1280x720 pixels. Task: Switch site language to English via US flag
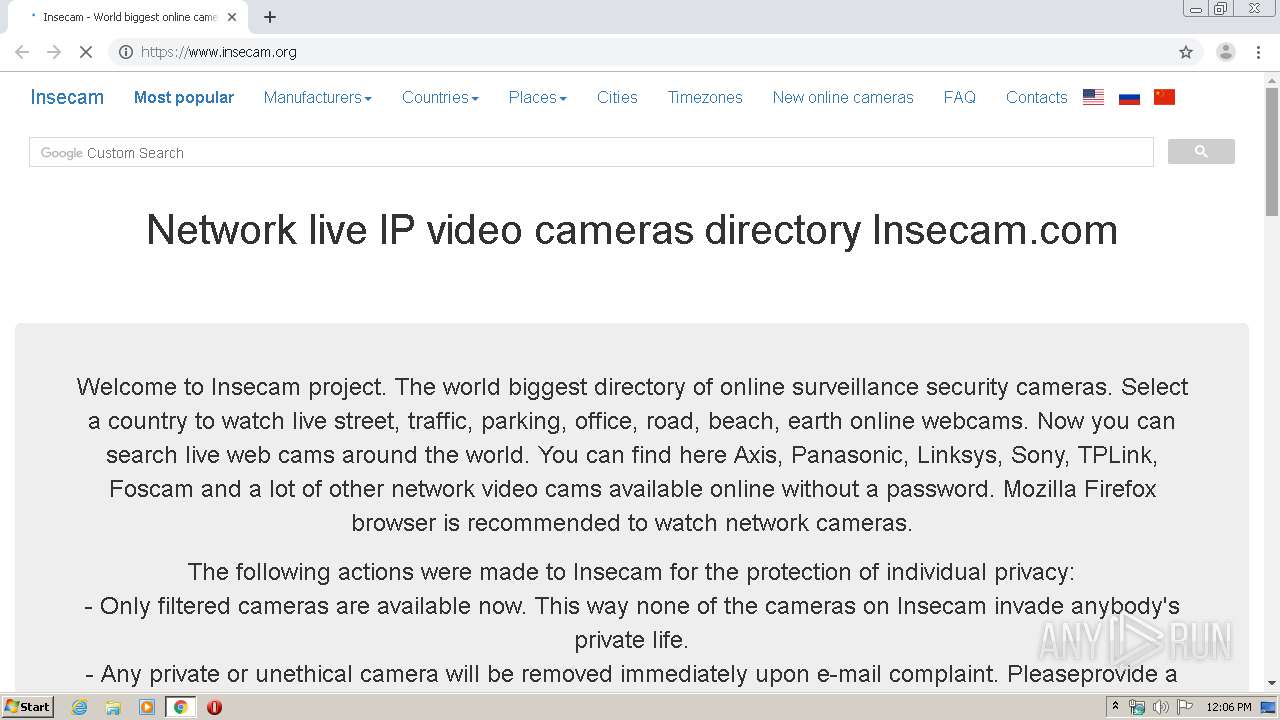pos(1094,97)
